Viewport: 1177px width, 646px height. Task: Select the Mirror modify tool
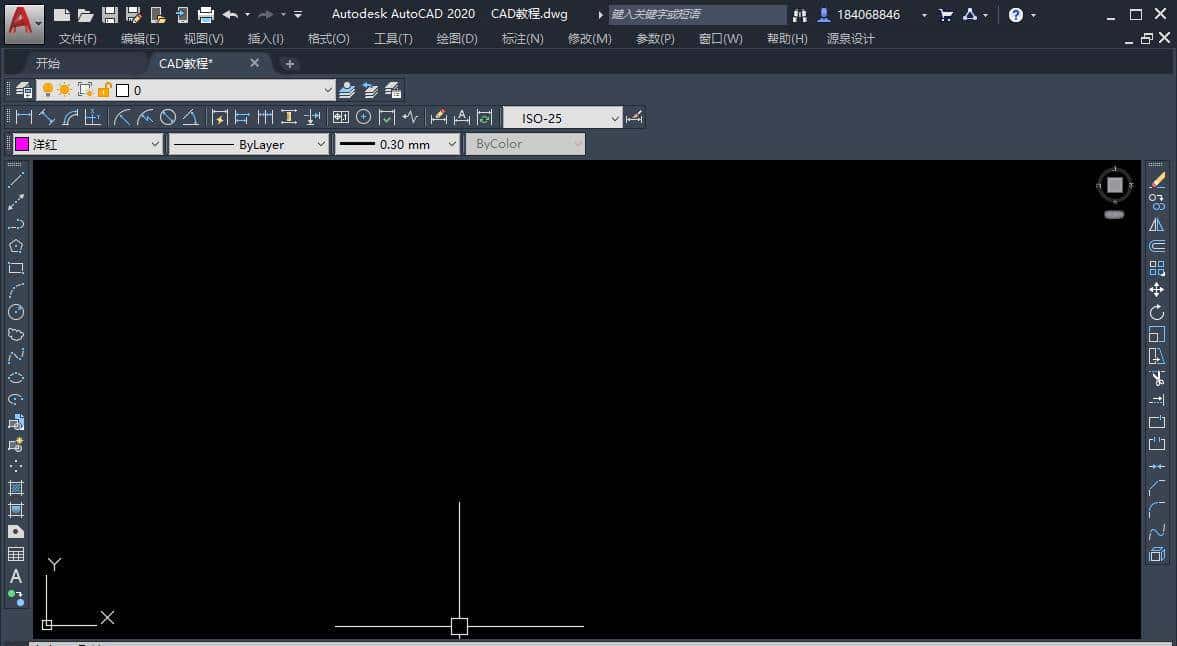tap(1157, 225)
